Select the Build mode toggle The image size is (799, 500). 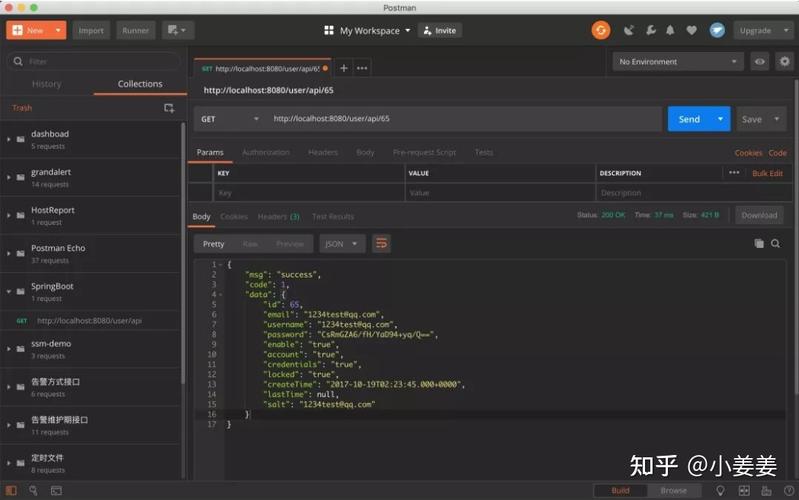[x=620, y=491]
